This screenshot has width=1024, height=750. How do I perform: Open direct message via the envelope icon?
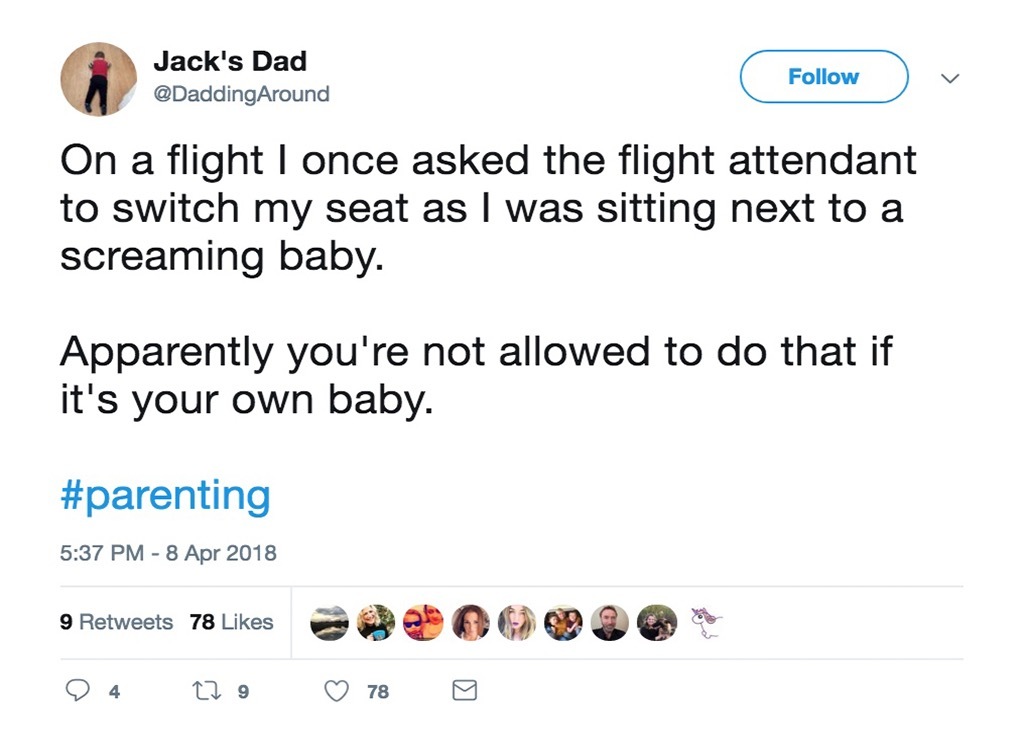coord(464,690)
